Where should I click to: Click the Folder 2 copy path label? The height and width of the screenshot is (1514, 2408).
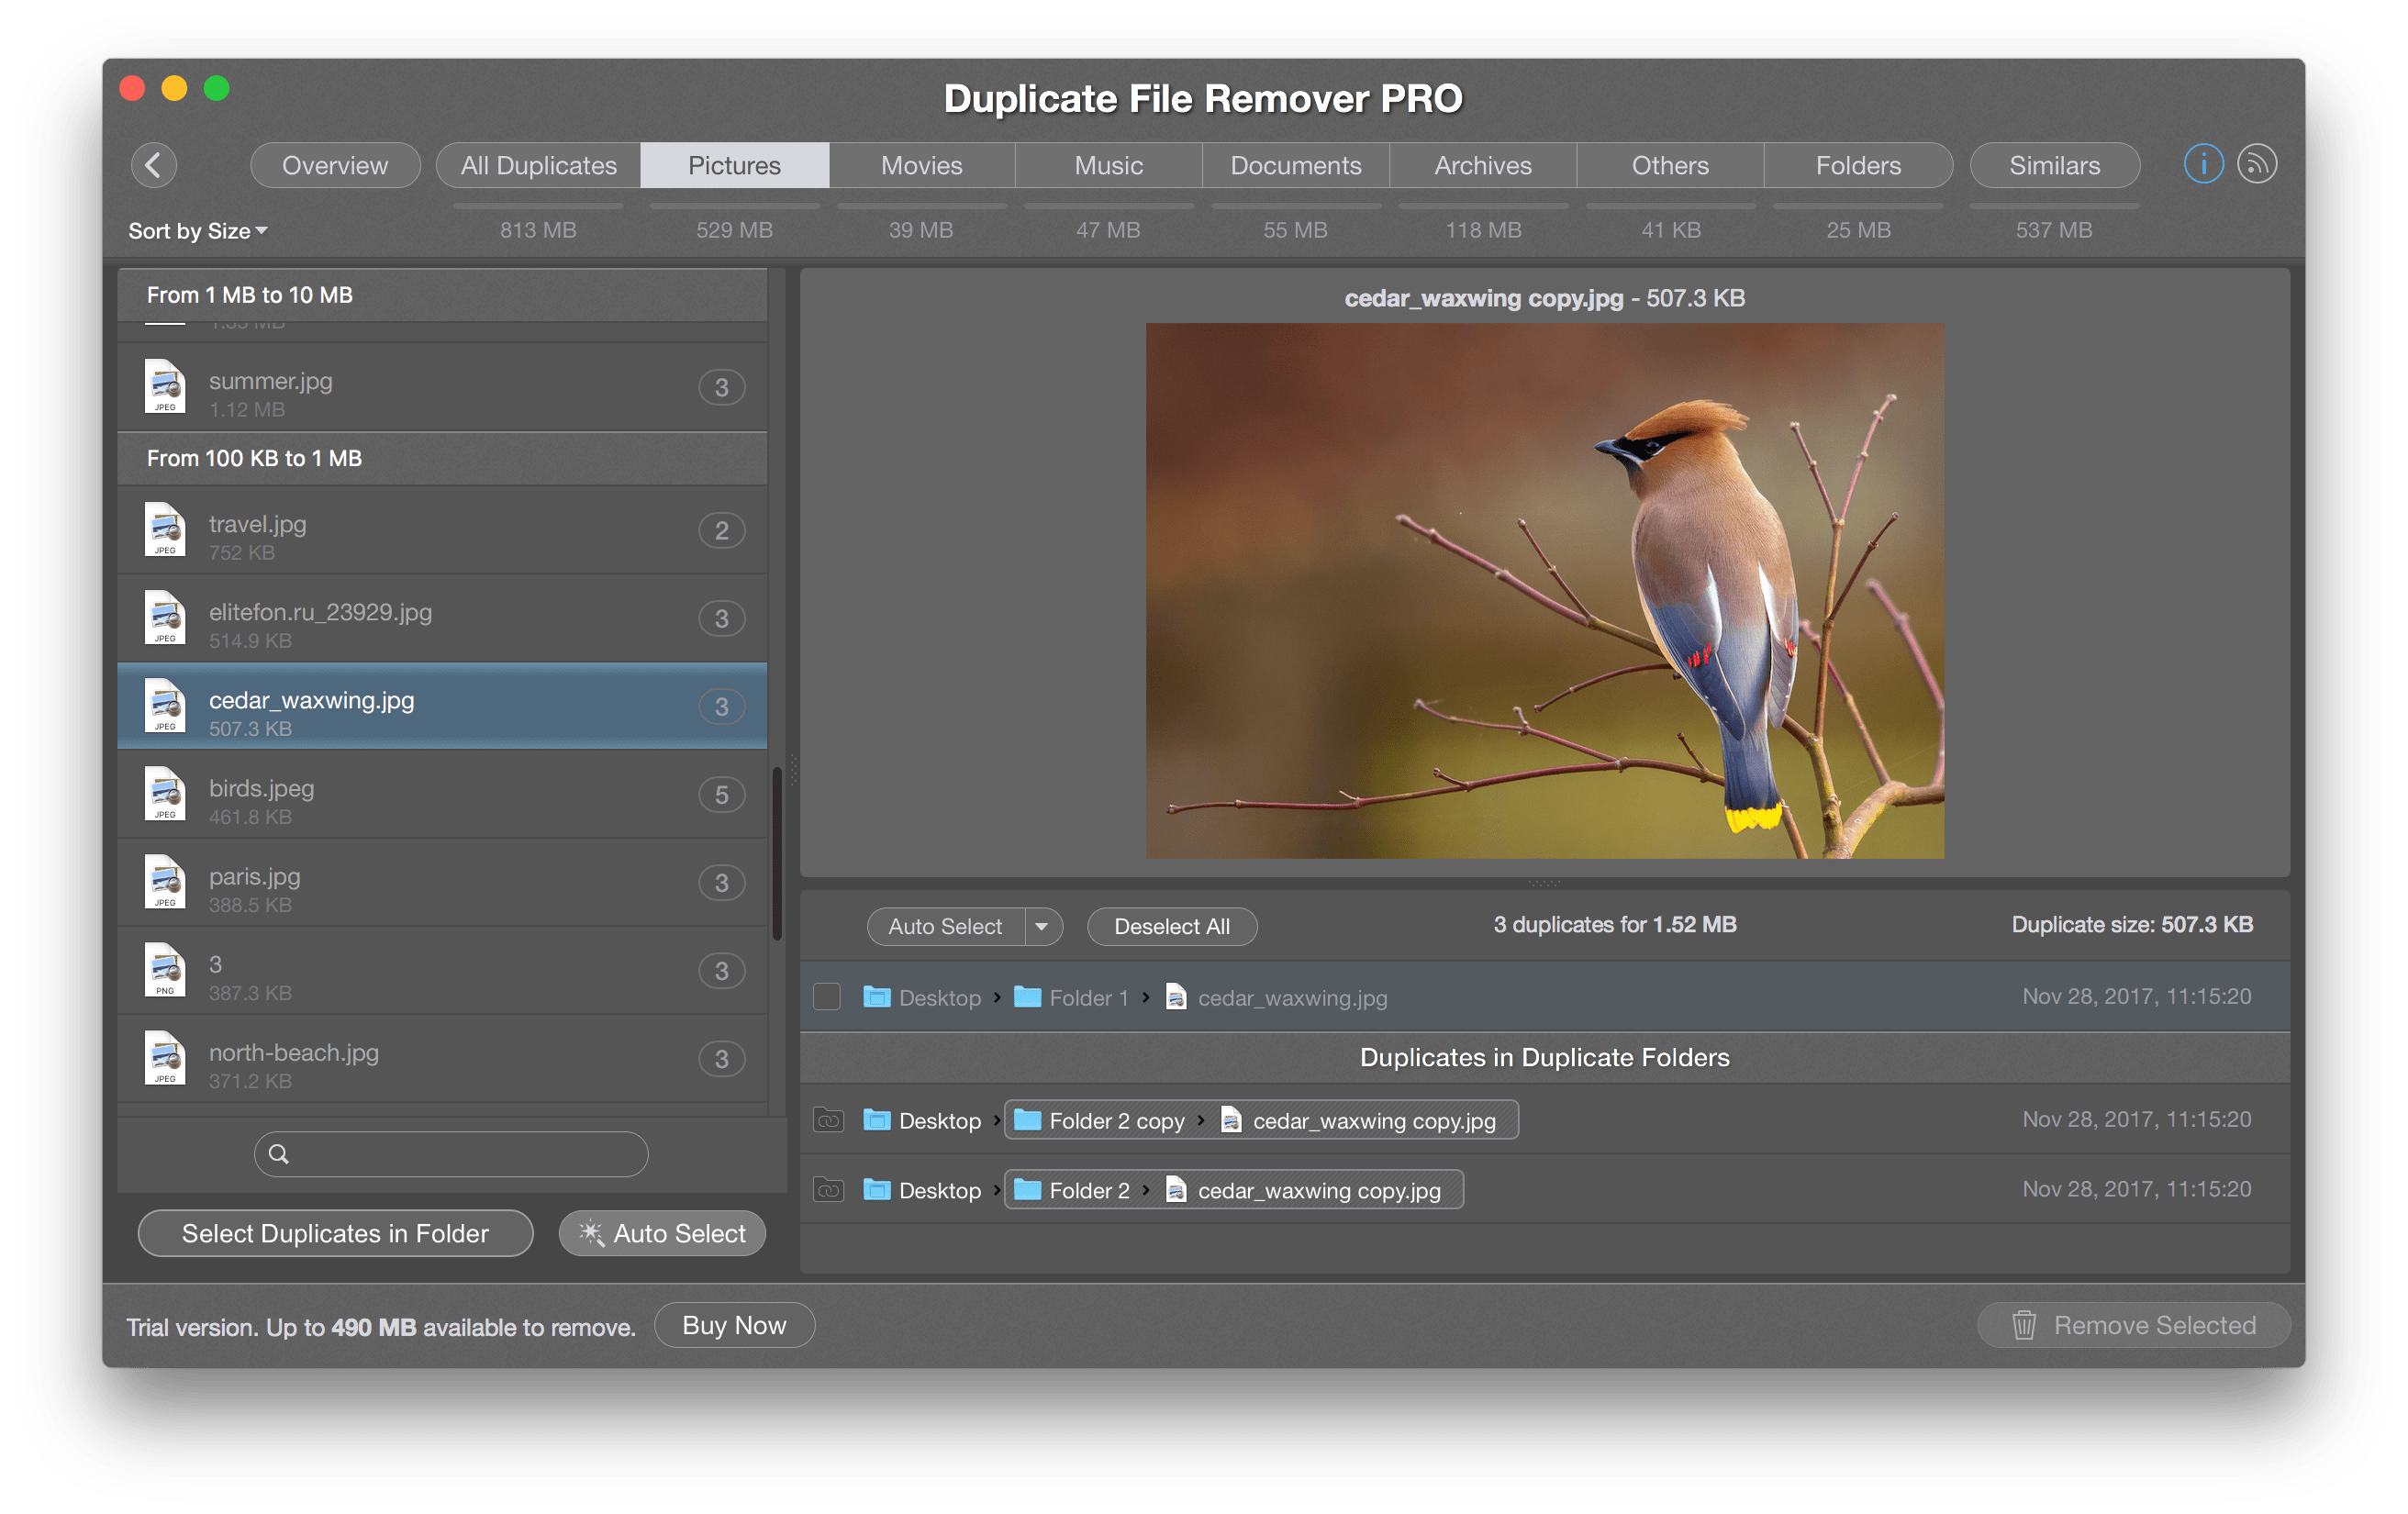click(x=1116, y=1121)
